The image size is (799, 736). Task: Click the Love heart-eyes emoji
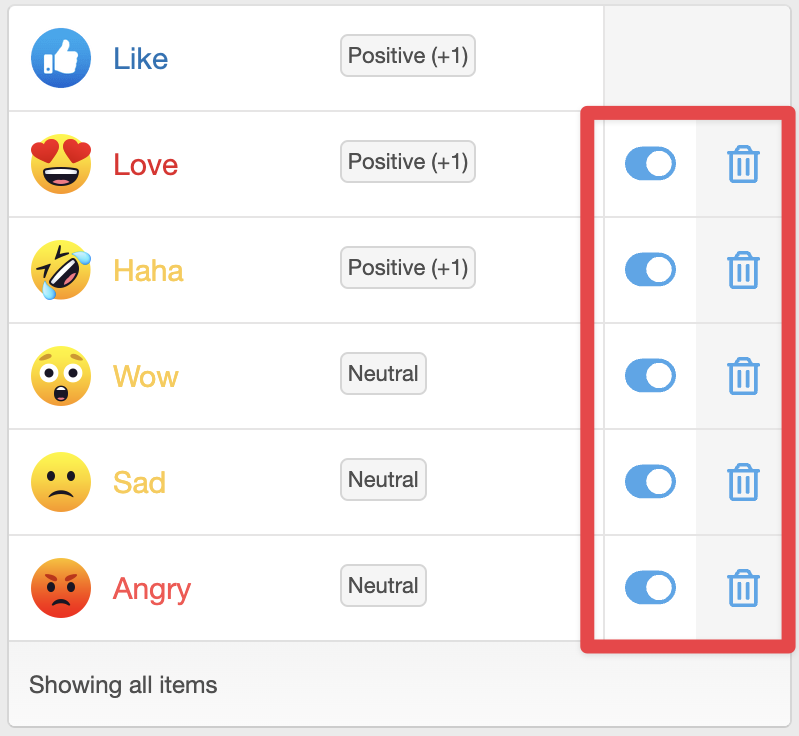(x=61, y=164)
